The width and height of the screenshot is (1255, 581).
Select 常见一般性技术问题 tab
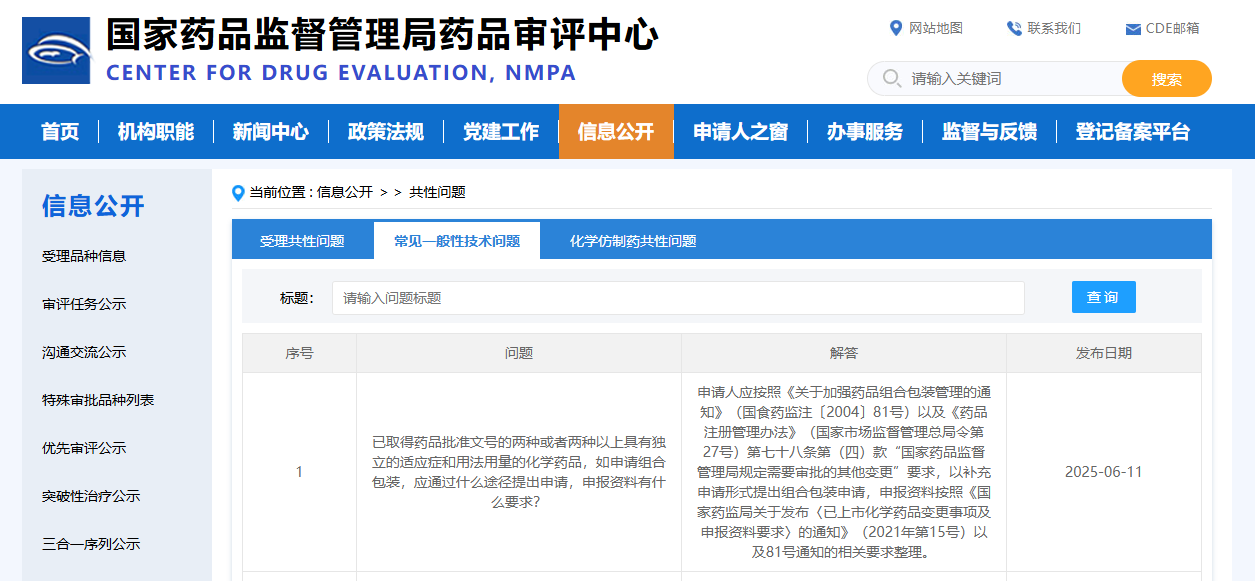(457, 241)
